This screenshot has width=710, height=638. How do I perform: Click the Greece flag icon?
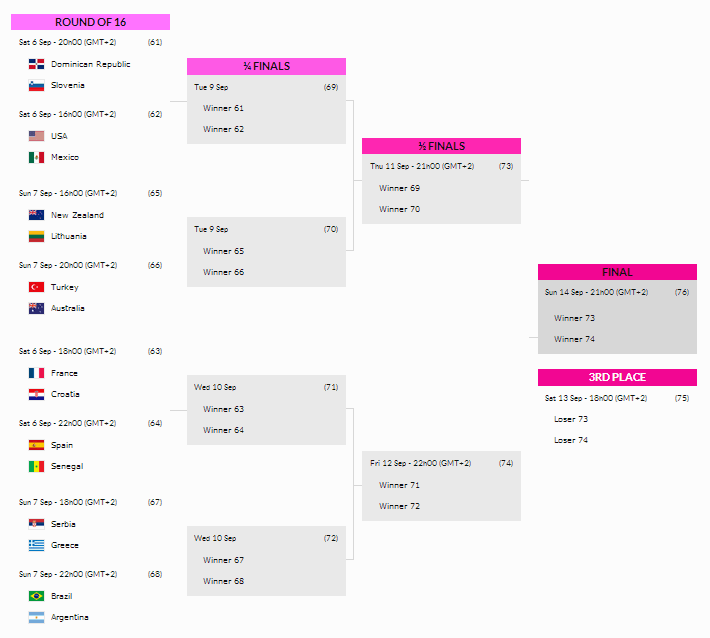(x=36, y=545)
